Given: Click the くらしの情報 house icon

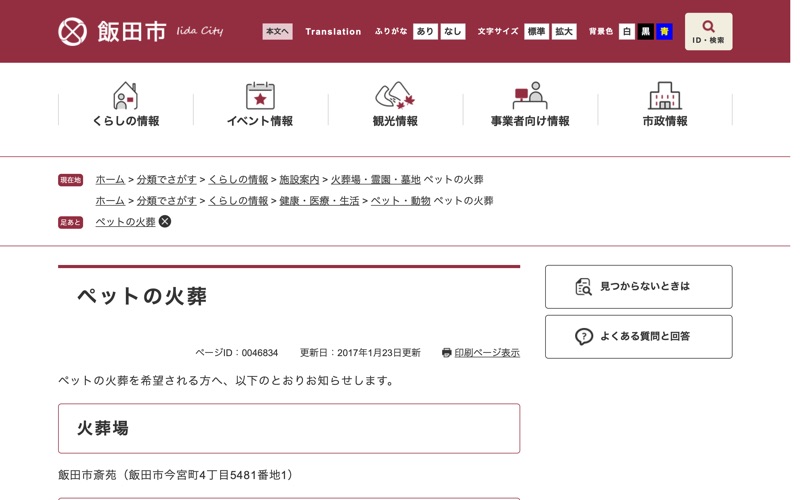Looking at the screenshot, I should coord(126,95).
